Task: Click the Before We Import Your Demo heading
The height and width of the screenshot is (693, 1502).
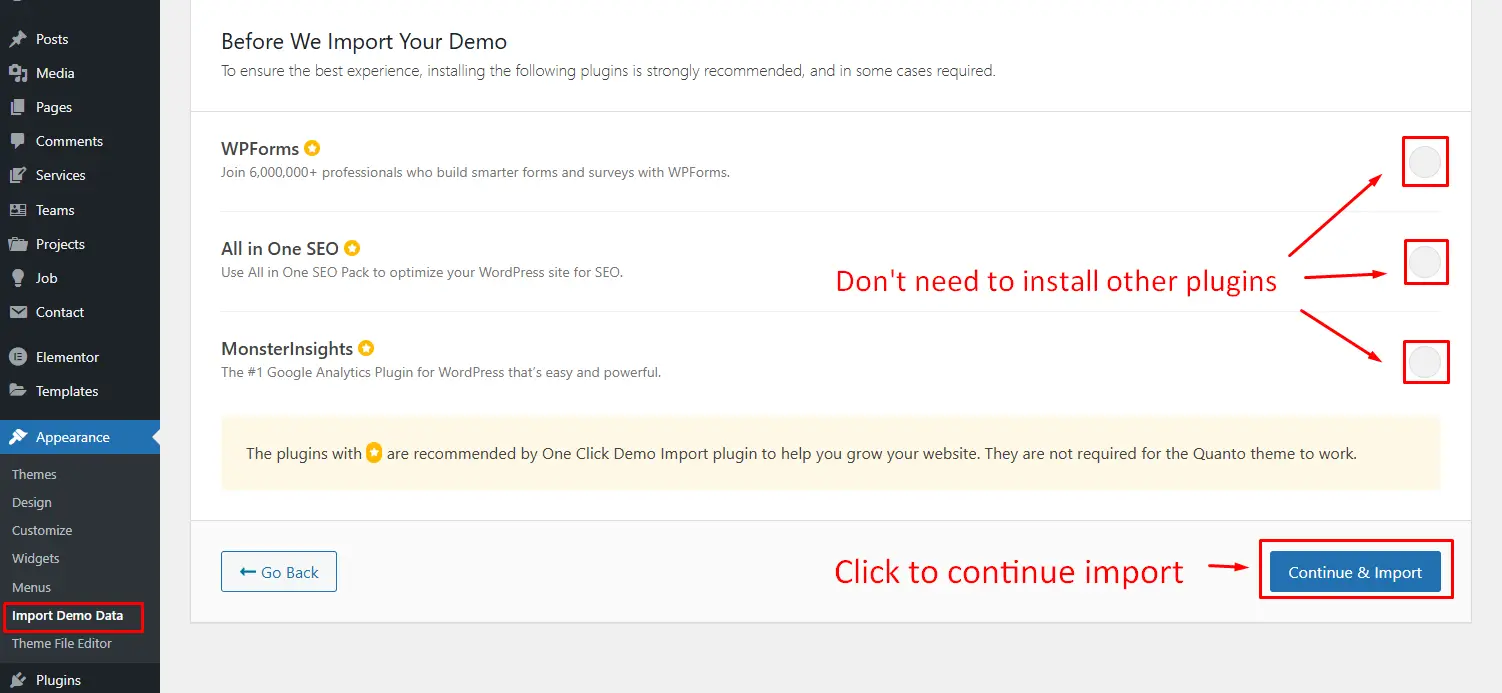Action: pyautogui.click(x=364, y=42)
